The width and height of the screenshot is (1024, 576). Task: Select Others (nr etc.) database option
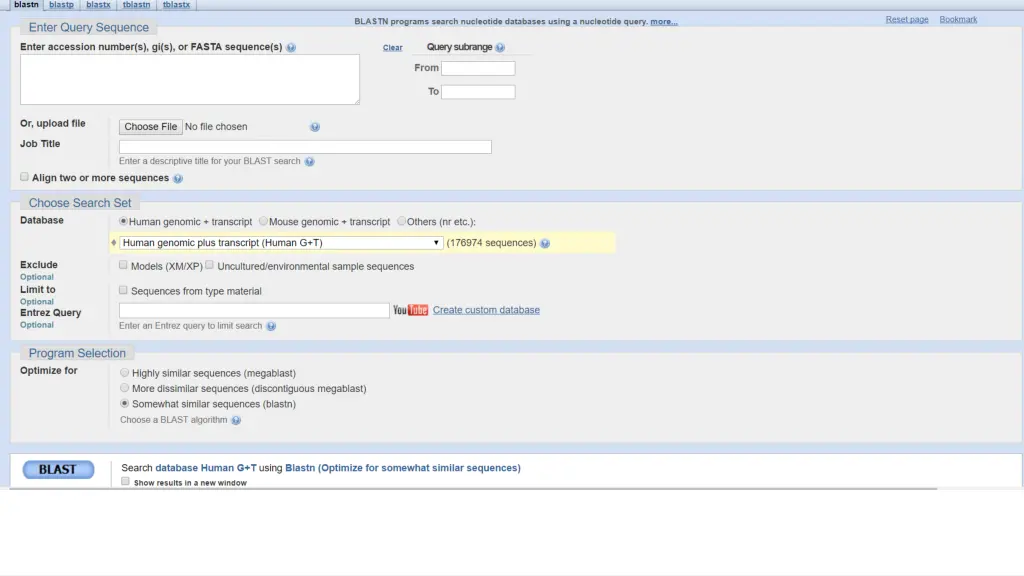[401, 221]
